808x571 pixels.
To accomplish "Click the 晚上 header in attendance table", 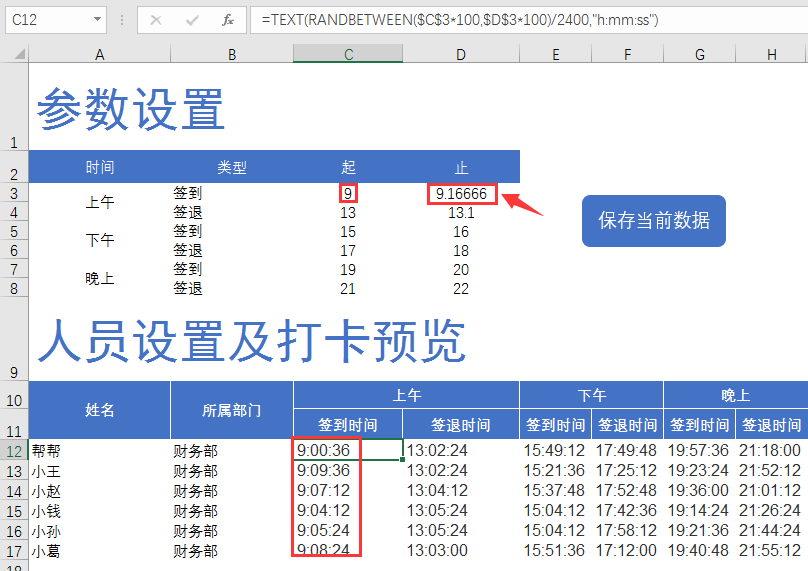I will (735, 395).
